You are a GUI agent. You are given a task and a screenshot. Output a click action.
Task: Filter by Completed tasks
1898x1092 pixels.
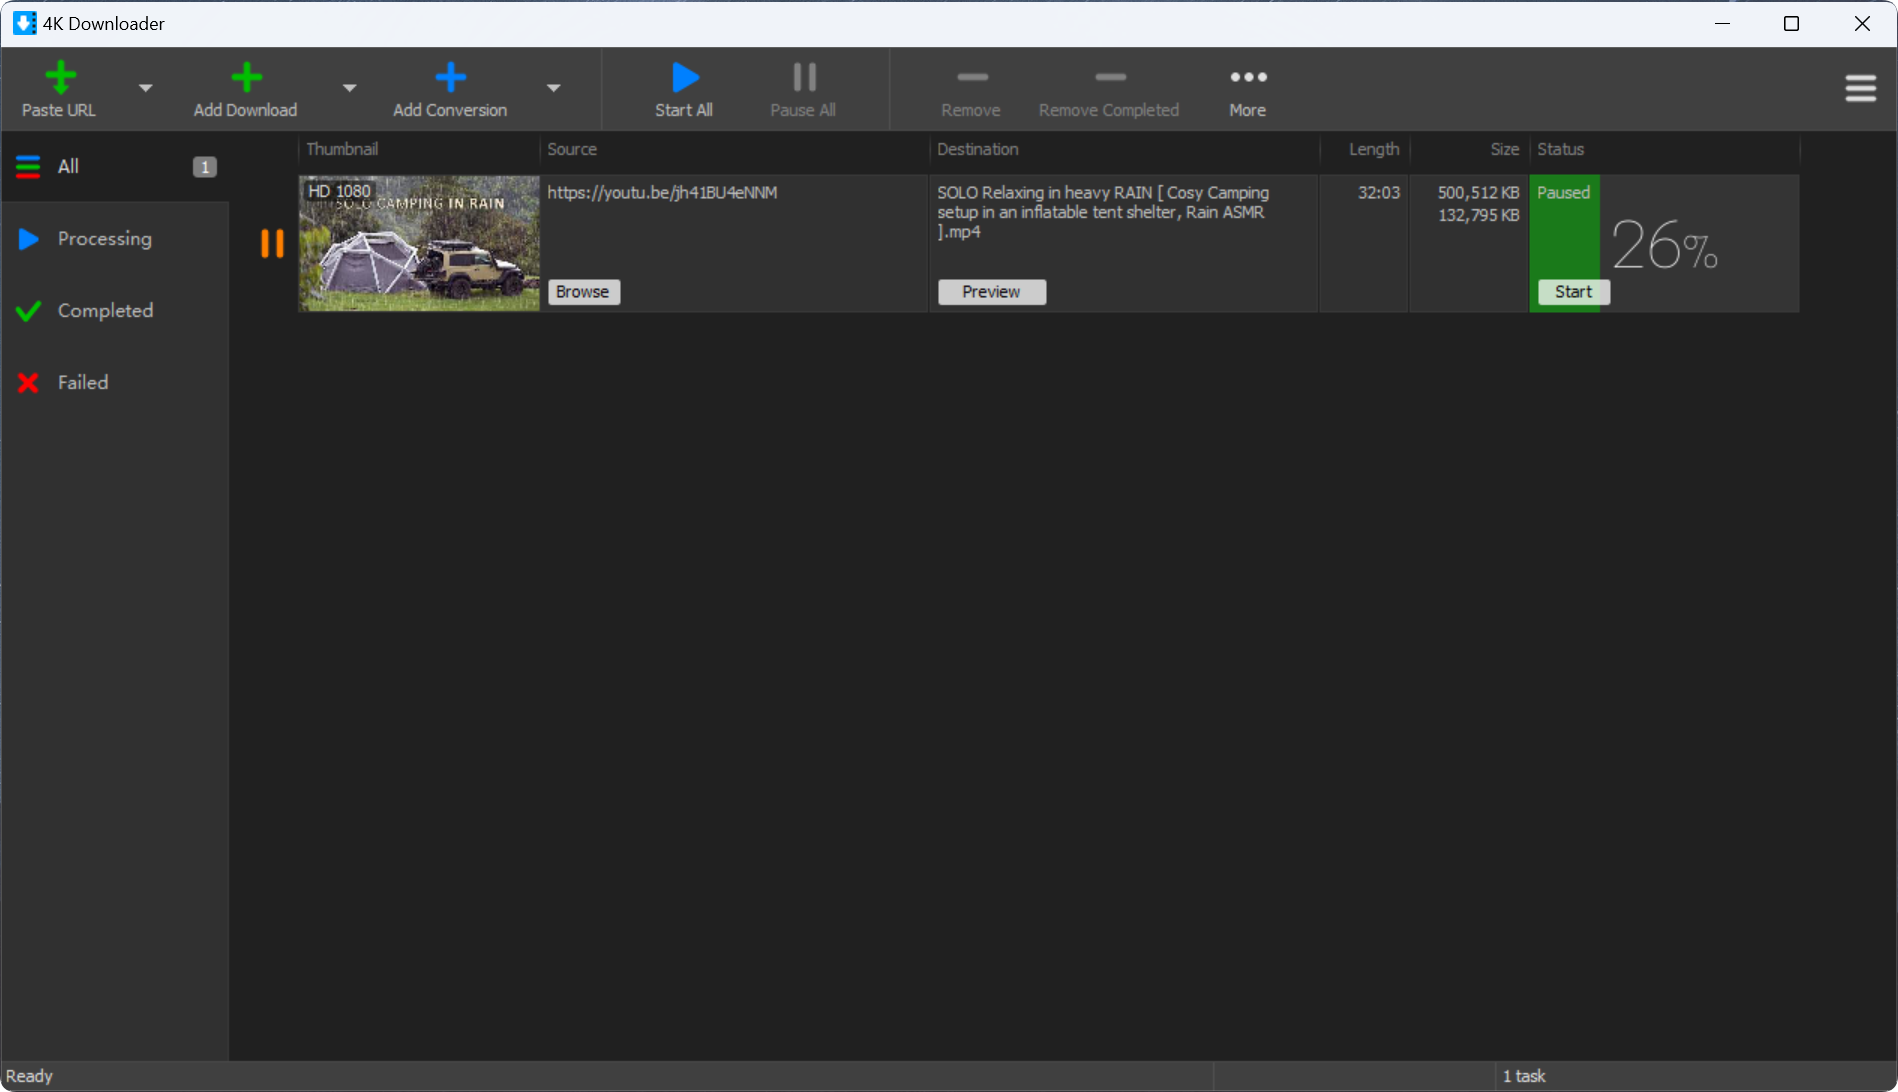tap(105, 311)
